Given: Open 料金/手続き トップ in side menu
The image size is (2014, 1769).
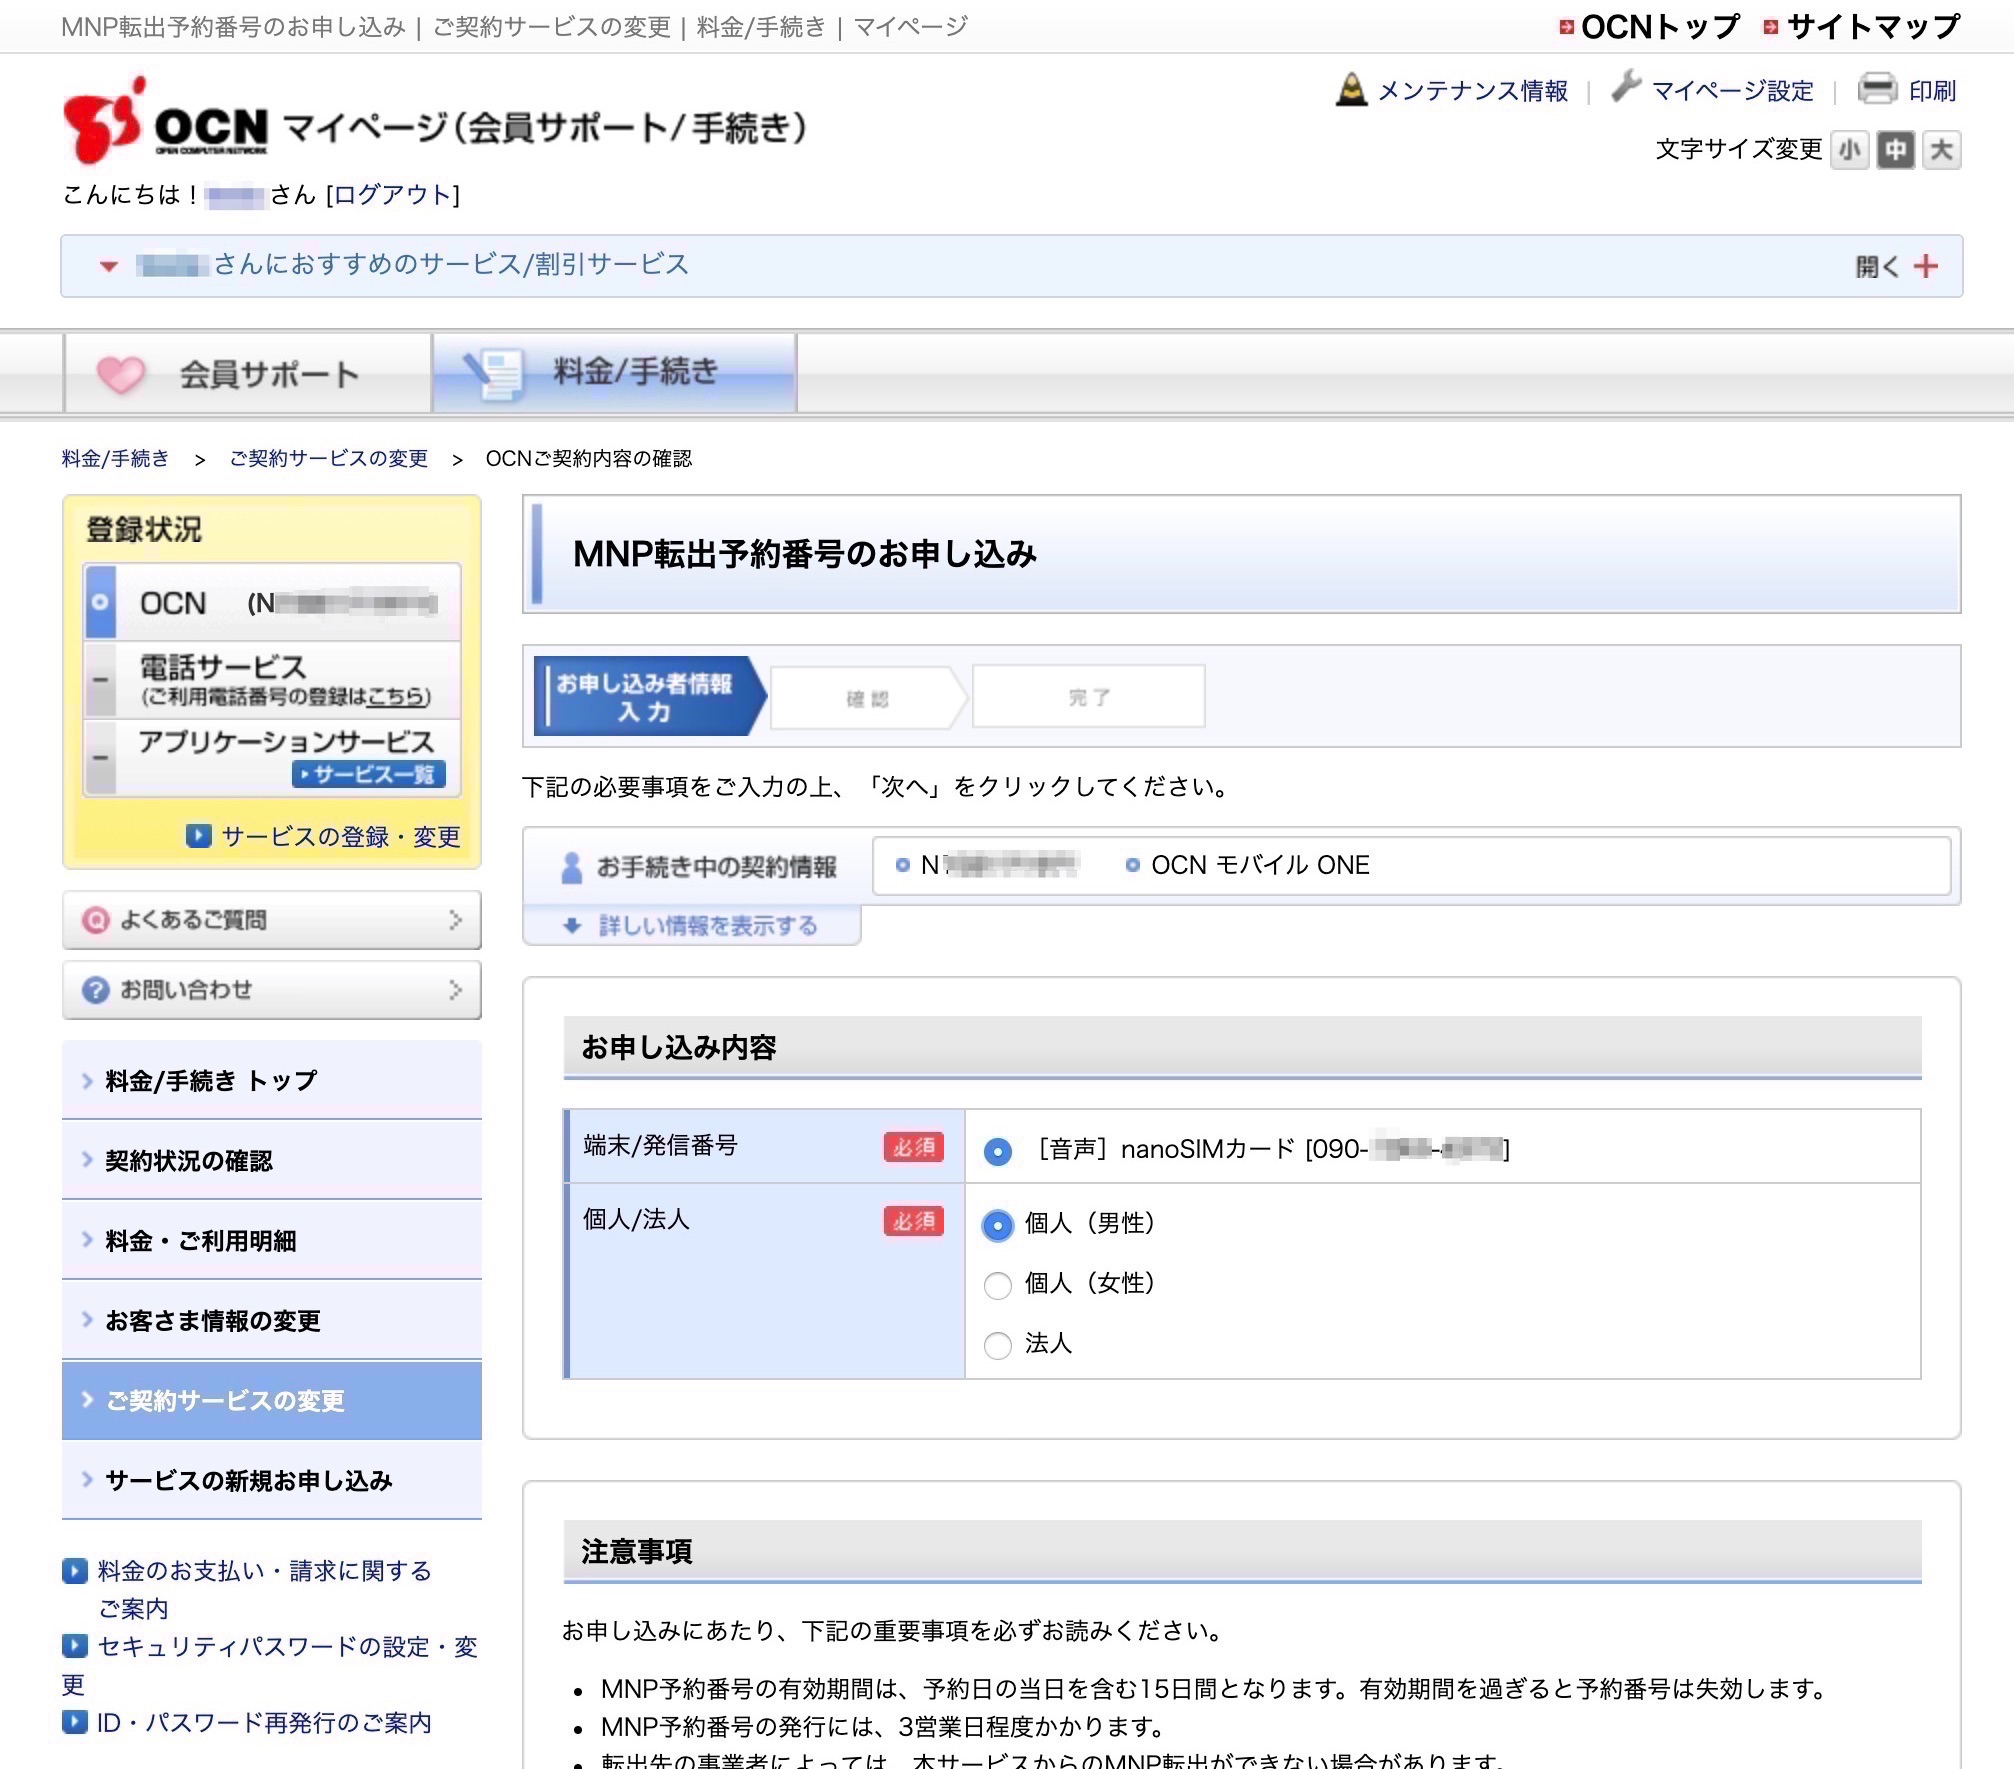Looking at the screenshot, I should tap(272, 1080).
